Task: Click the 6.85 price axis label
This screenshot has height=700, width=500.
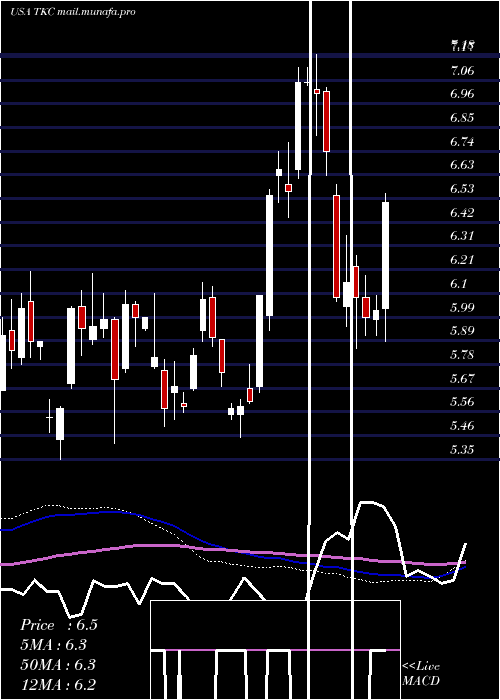Action: tap(462, 118)
